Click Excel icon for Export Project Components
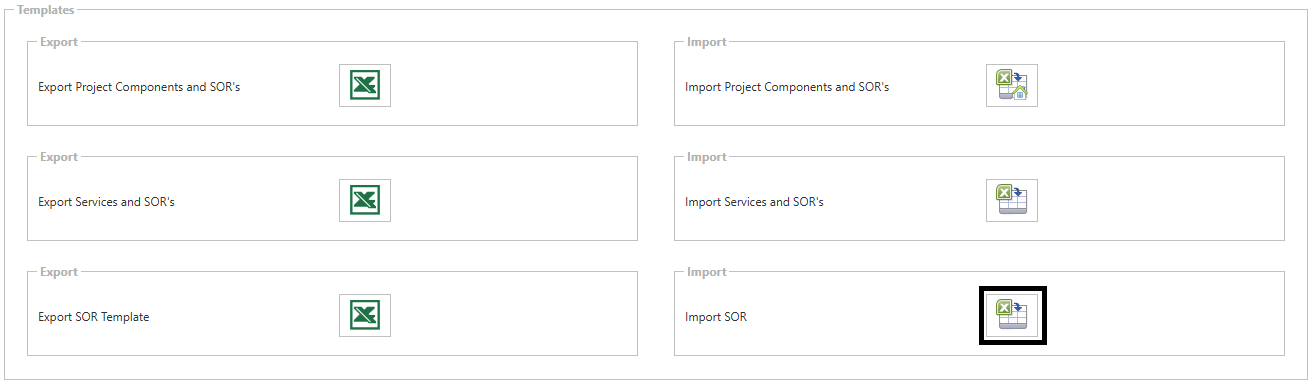 [364, 85]
